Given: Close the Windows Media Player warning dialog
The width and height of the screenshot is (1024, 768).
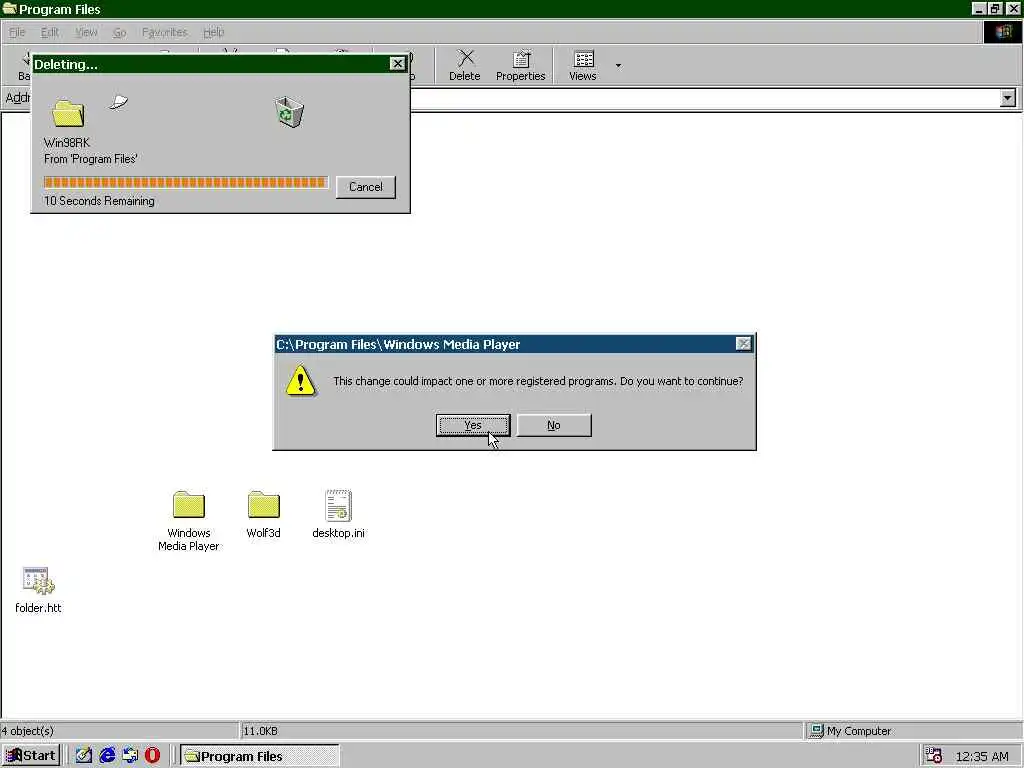Looking at the screenshot, I should (743, 344).
